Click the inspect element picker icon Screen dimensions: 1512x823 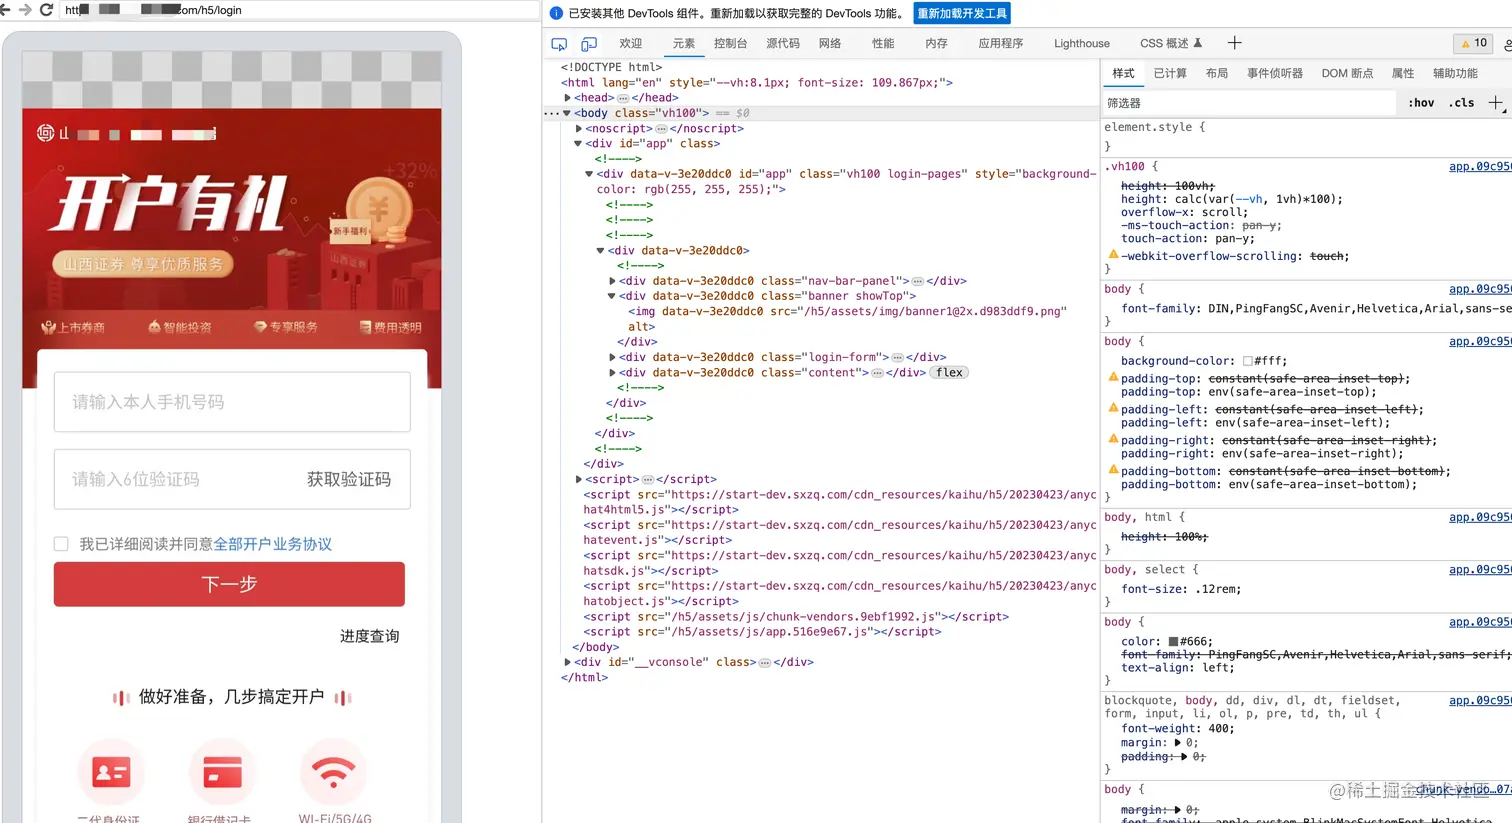coord(559,44)
